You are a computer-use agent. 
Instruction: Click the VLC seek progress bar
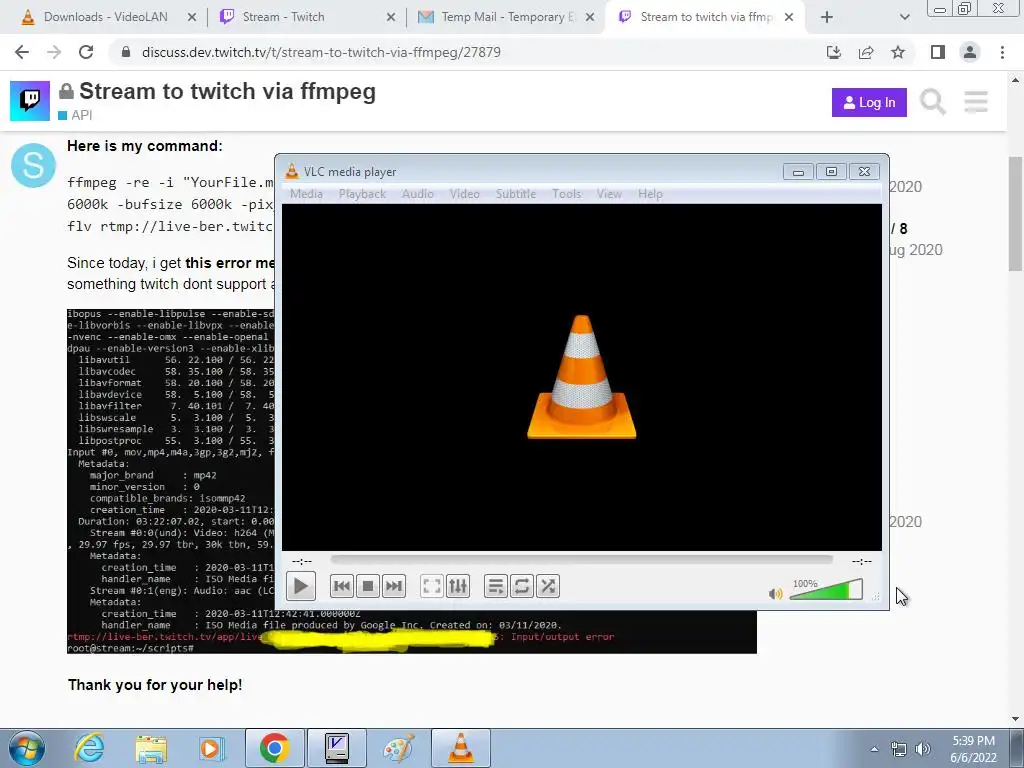pyautogui.click(x=581, y=560)
